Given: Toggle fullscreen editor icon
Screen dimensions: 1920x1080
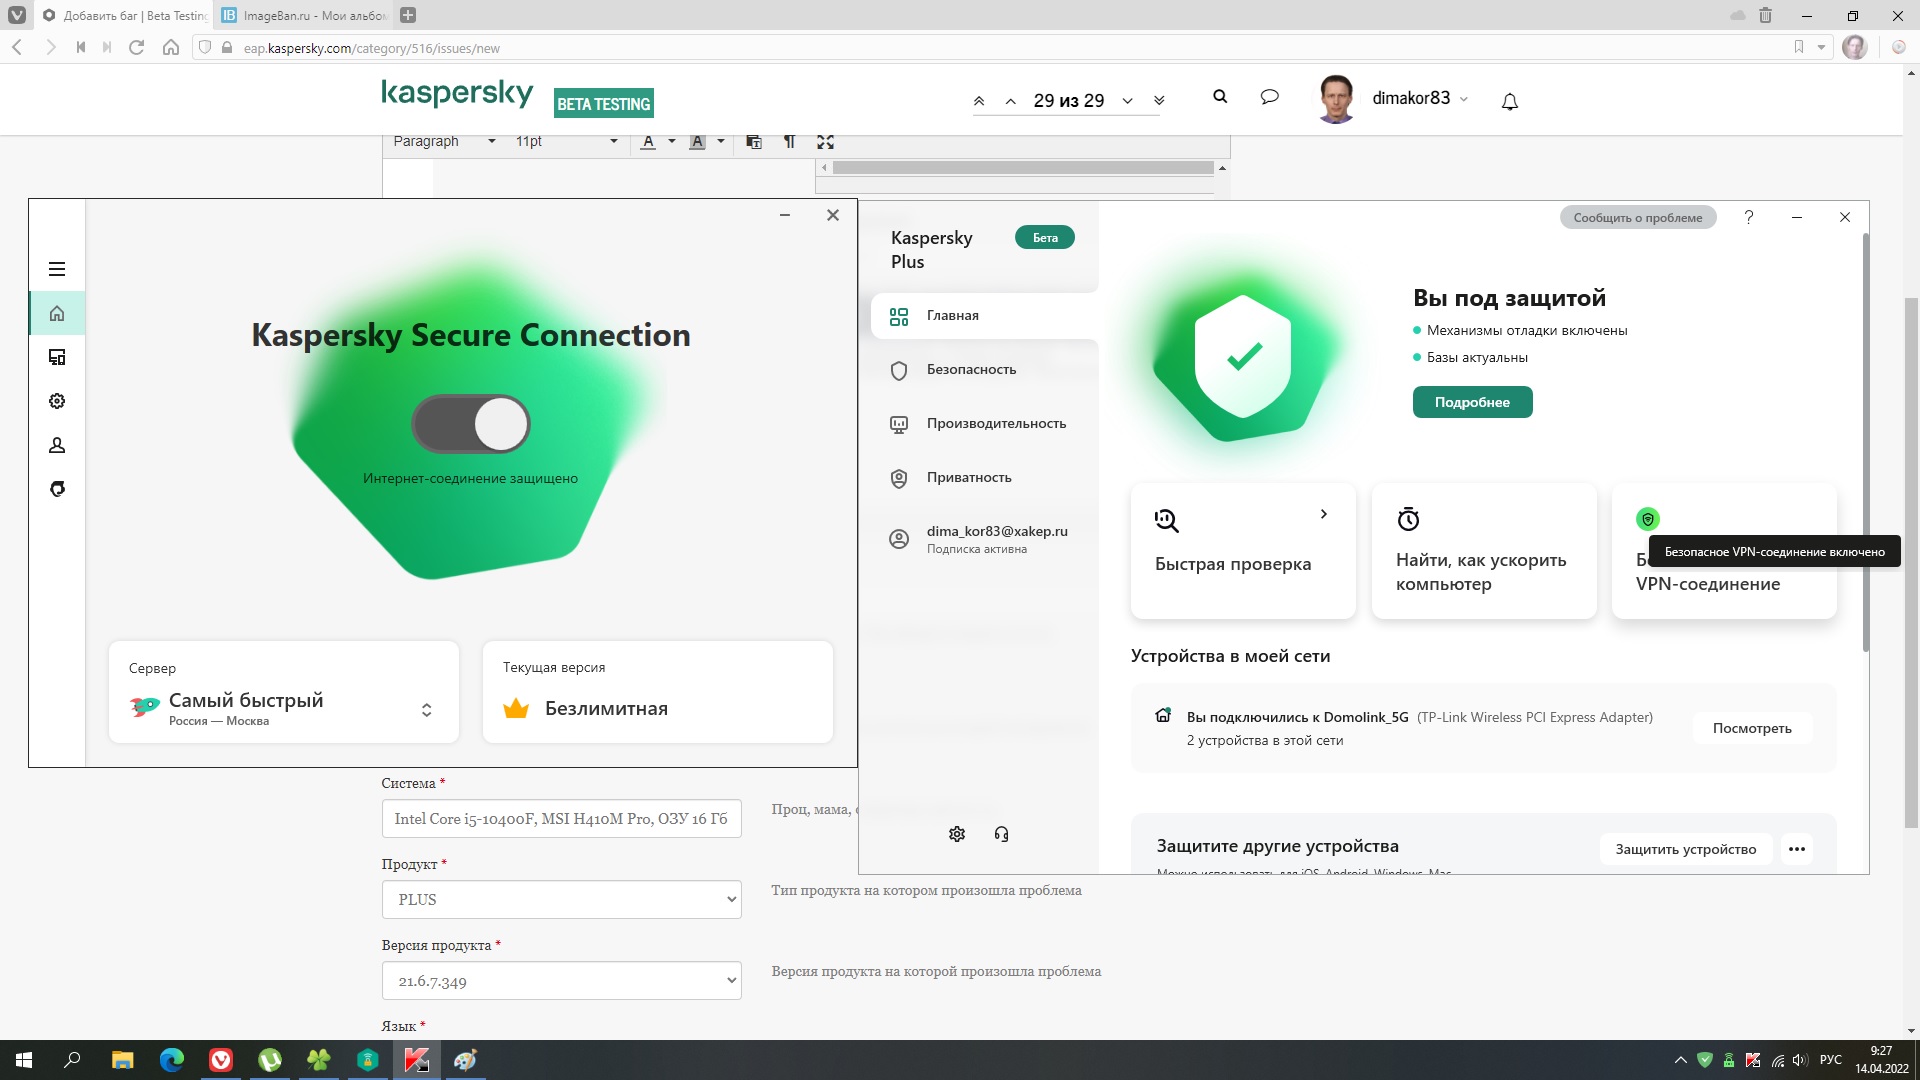Looking at the screenshot, I should (825, 142).
